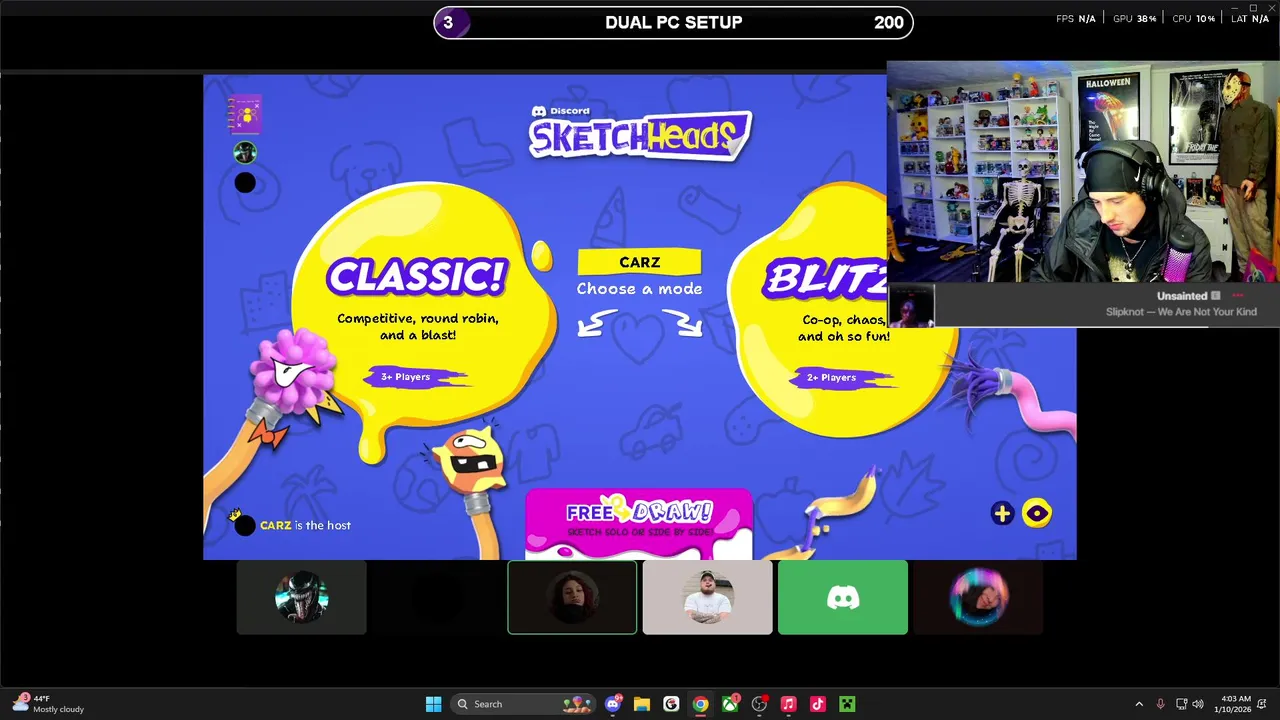Screen dimensions: 1280x720
Task: Select the green-ringed player avatar in Sketch Heads
Action: pos(245,152)
